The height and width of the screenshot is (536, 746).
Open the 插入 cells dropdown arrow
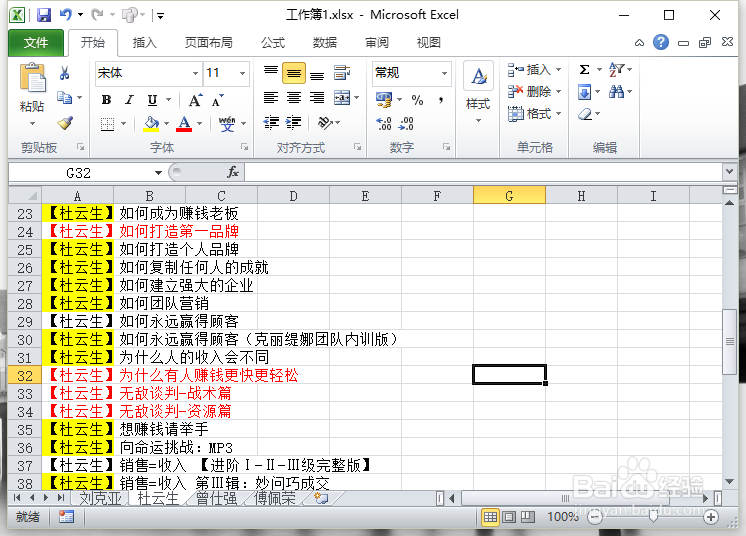click(559, 69)
